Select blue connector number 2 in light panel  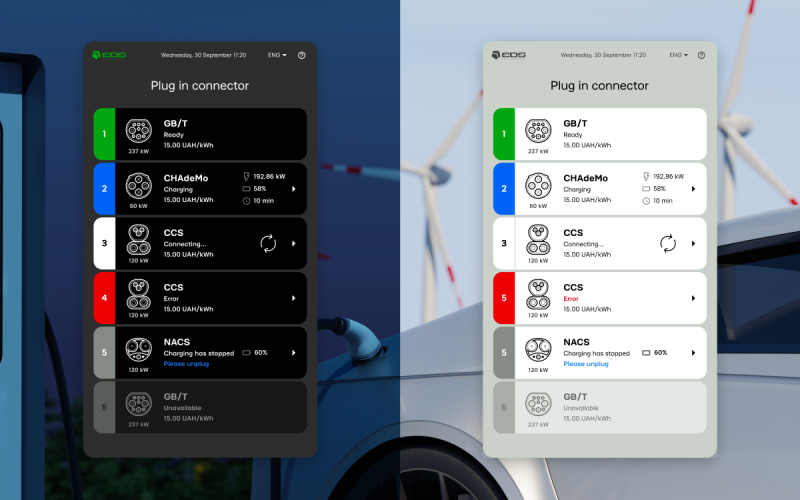[x=504, y=189]
